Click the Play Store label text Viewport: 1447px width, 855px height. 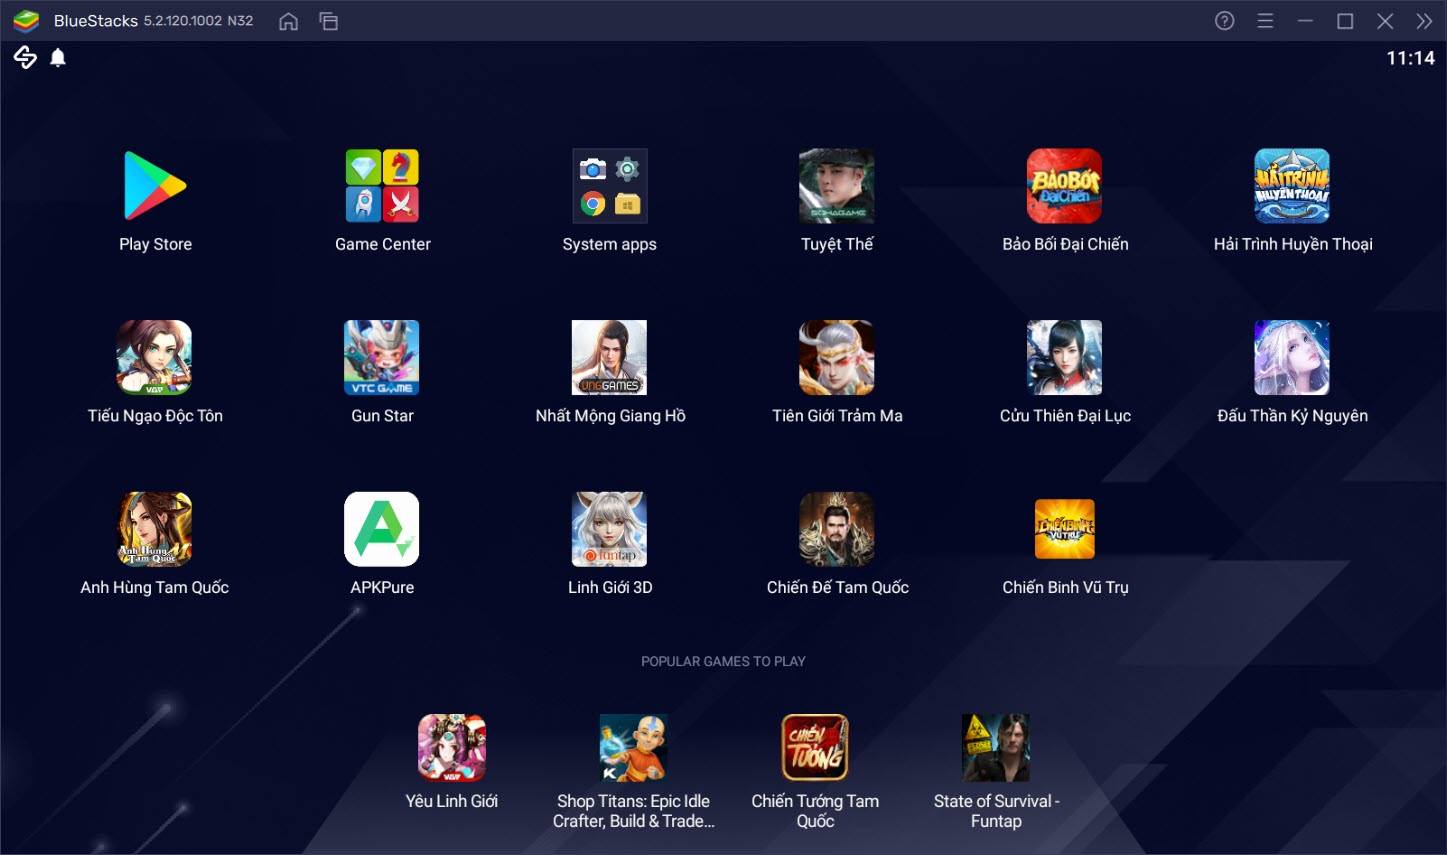[x=155, y=244]
